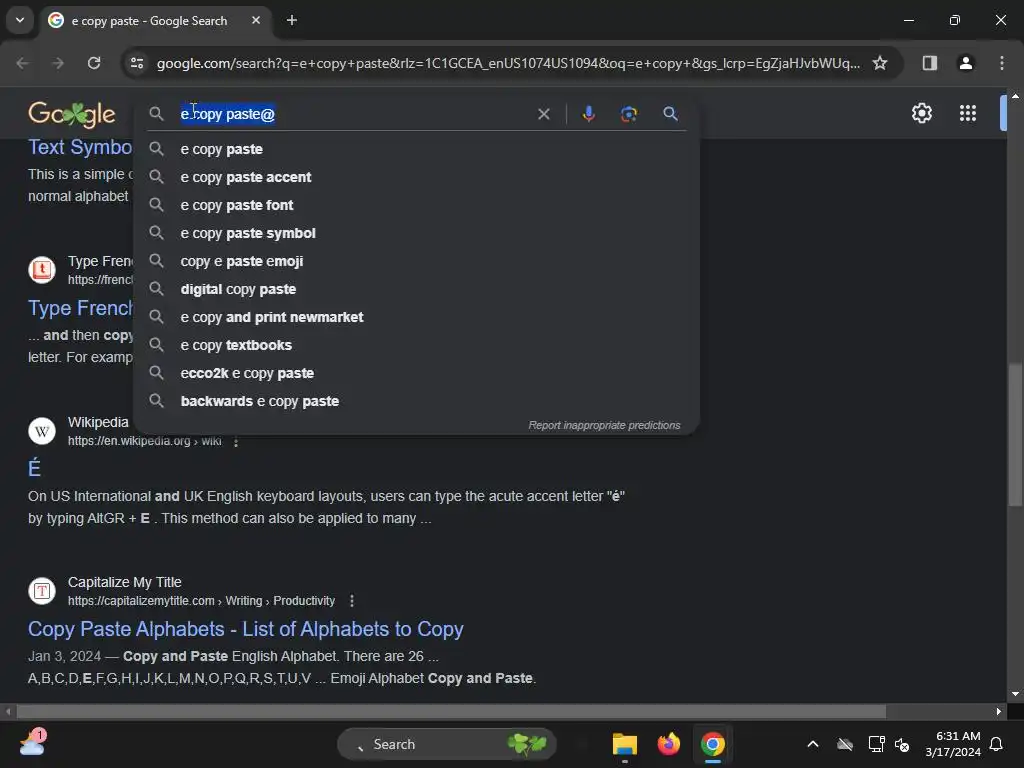This screenshot has height=768, width=1024.
Task: Open Chrome profile icon
Action: click(965, 63)
